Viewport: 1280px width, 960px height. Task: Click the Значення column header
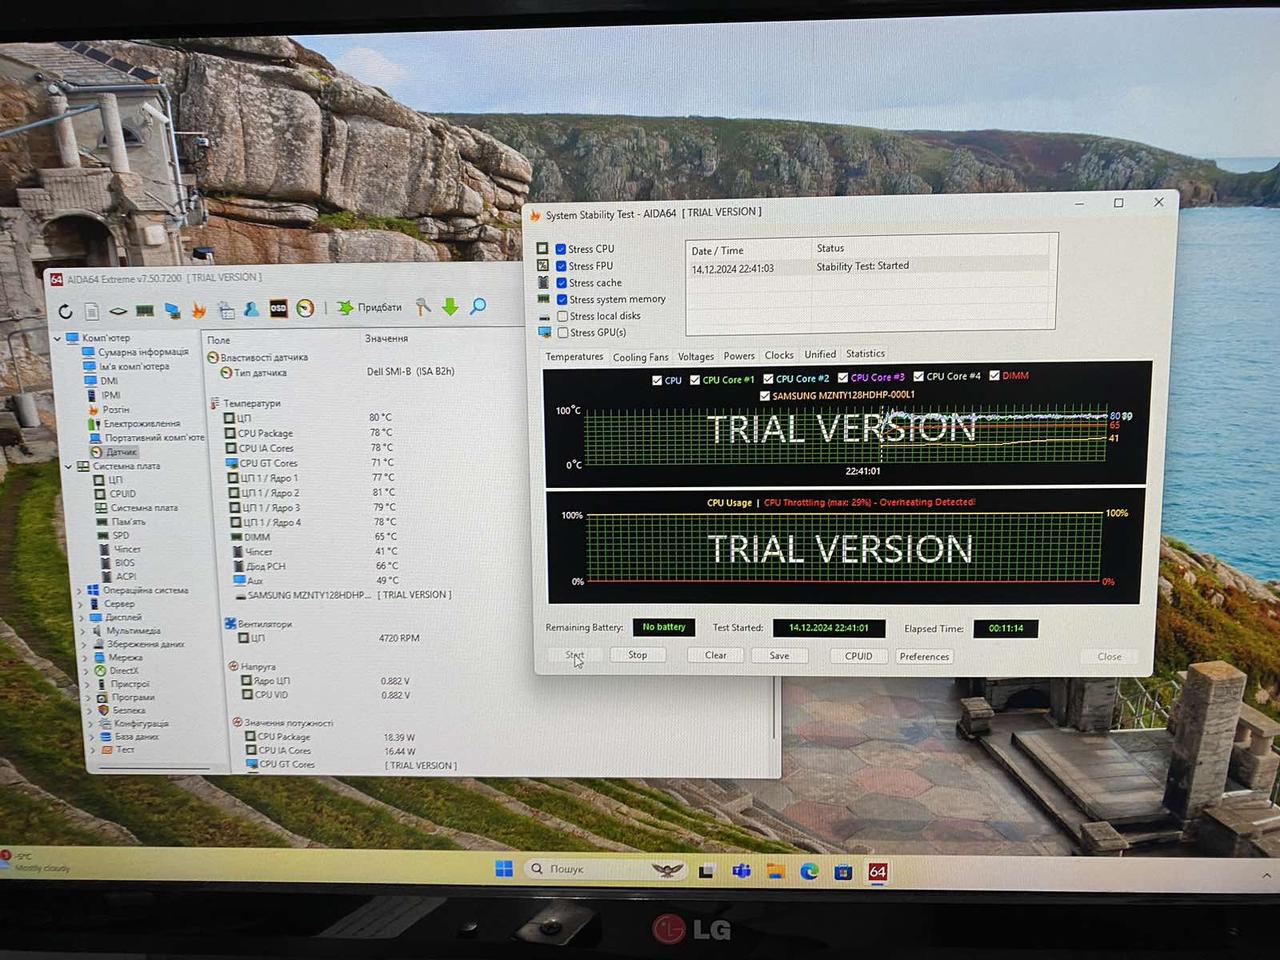(x=387, y=338)
